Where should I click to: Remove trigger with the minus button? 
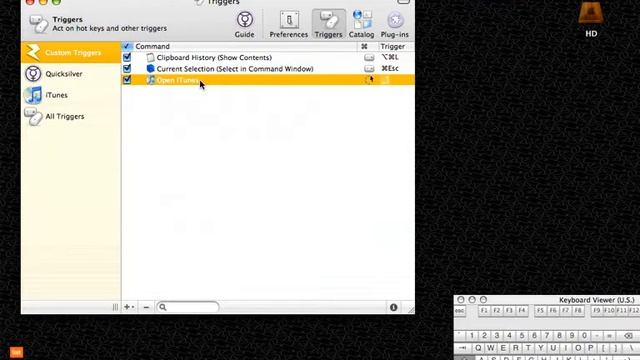tap(146, 307)
